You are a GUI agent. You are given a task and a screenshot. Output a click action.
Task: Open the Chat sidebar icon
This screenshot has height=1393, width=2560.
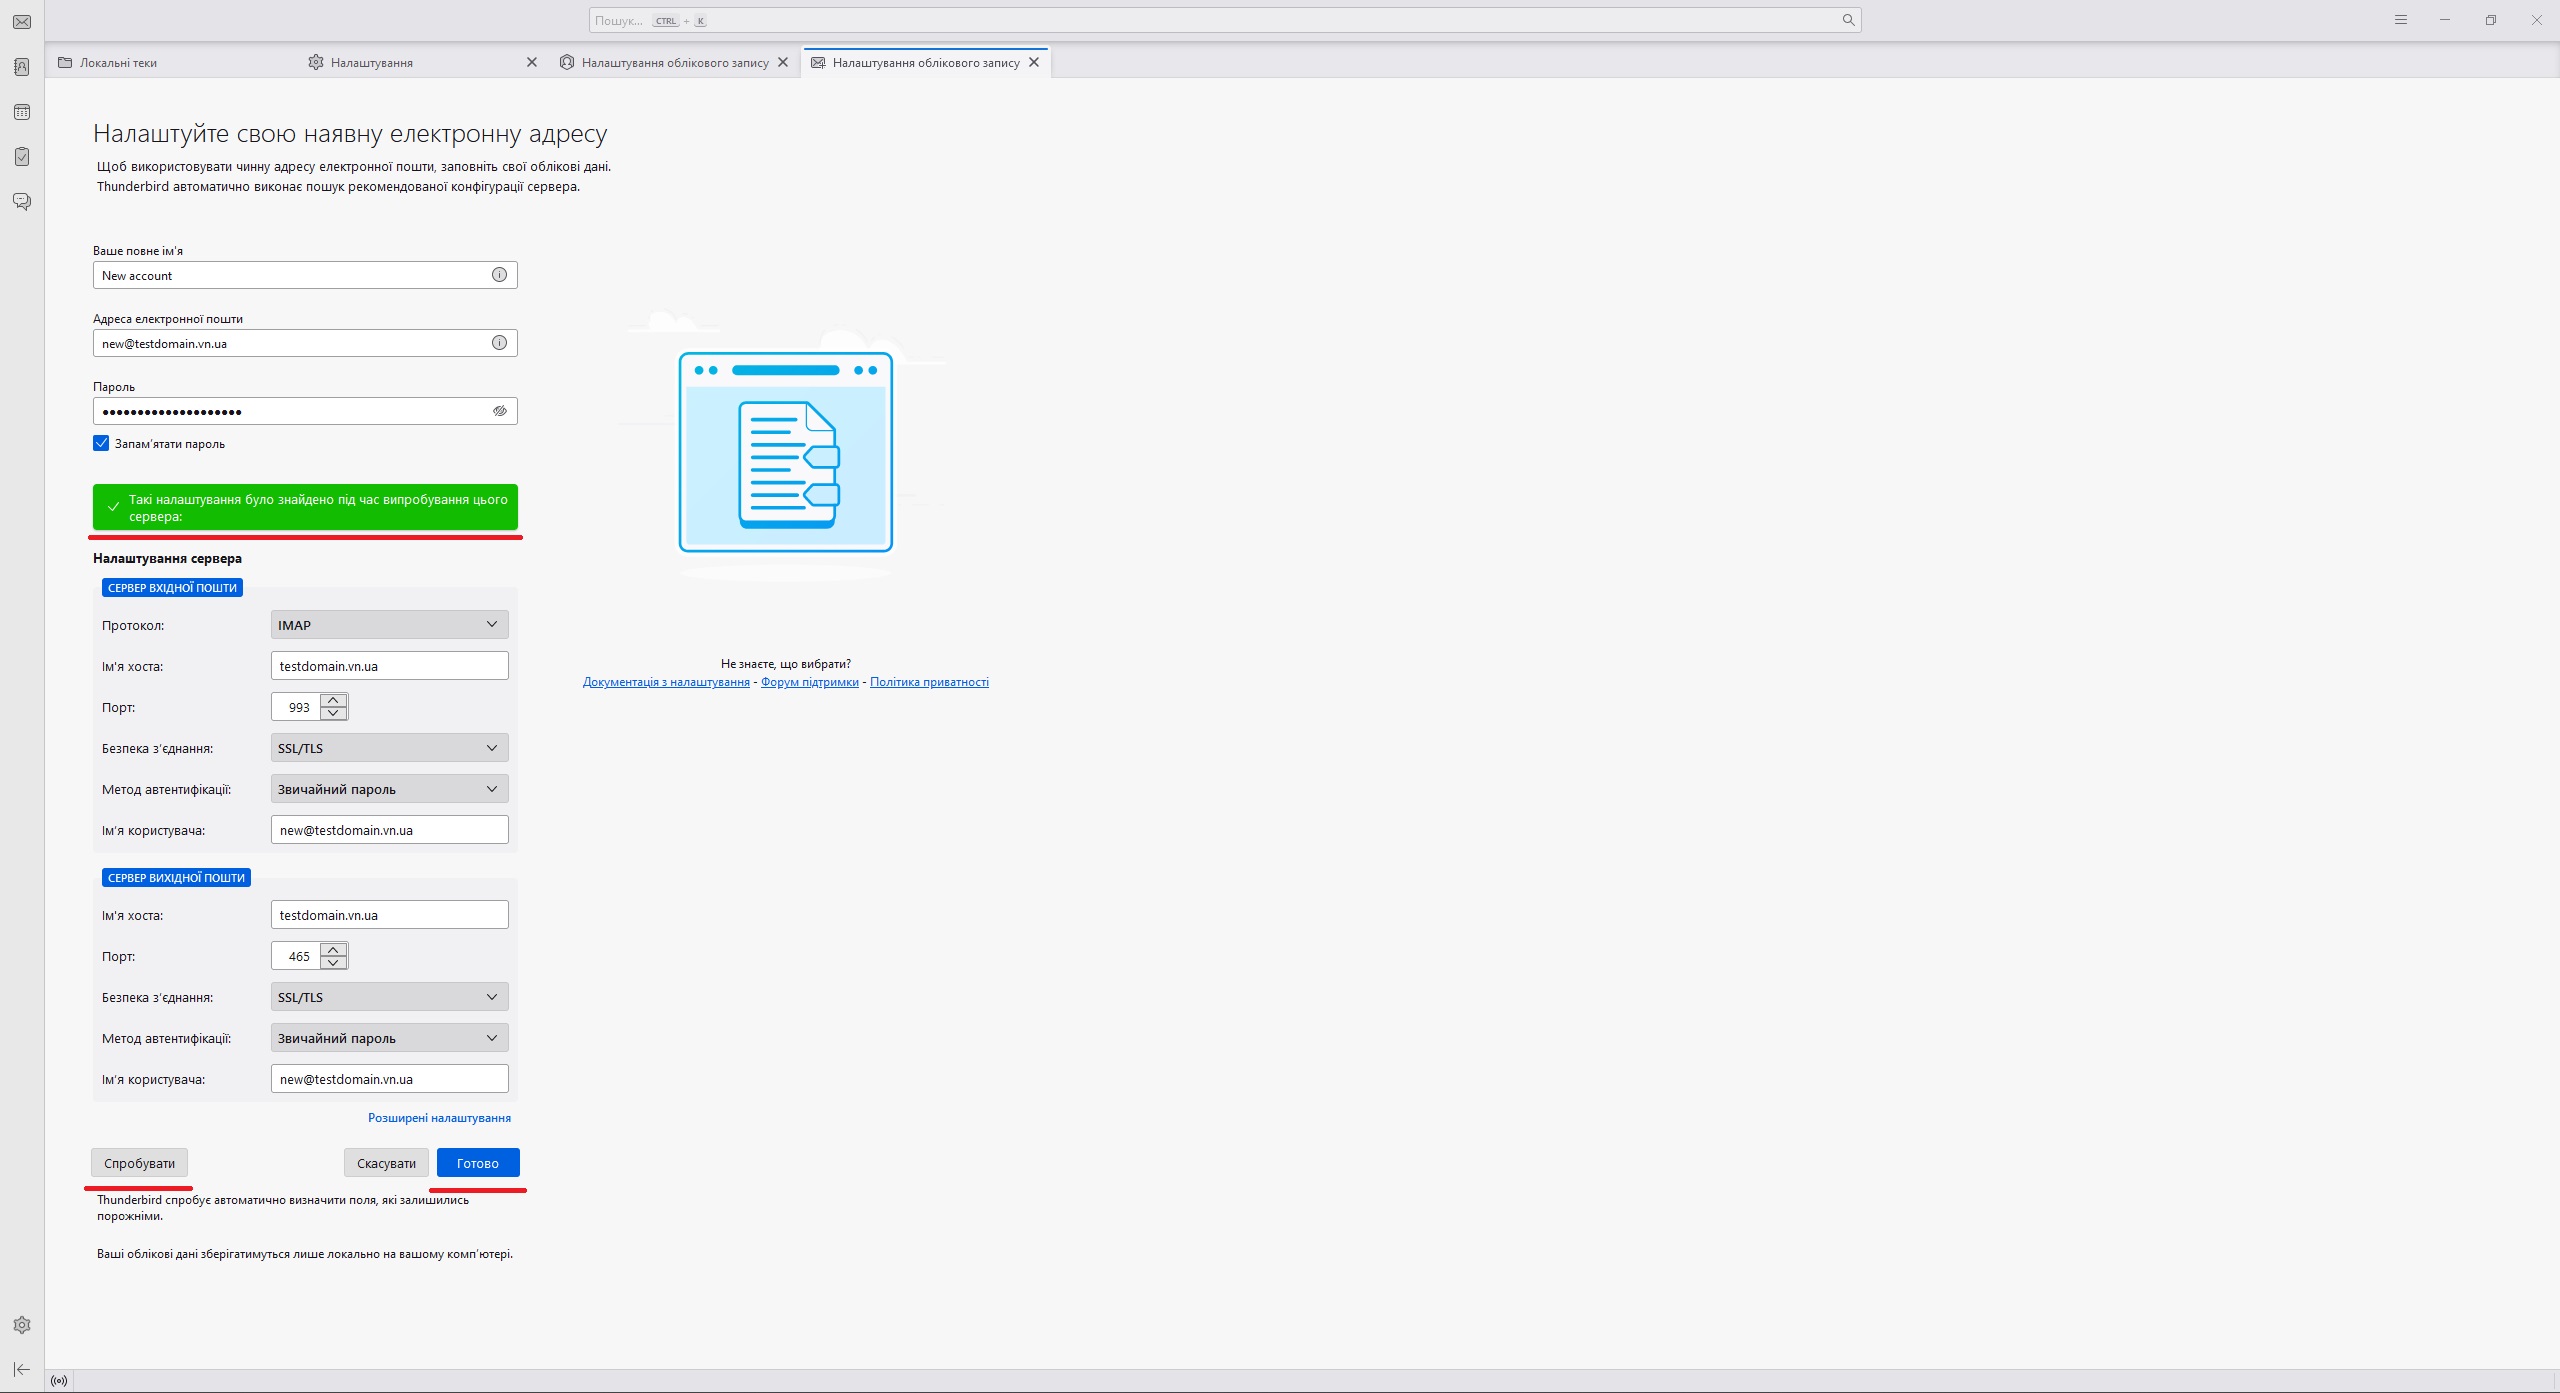click(22, 202)
